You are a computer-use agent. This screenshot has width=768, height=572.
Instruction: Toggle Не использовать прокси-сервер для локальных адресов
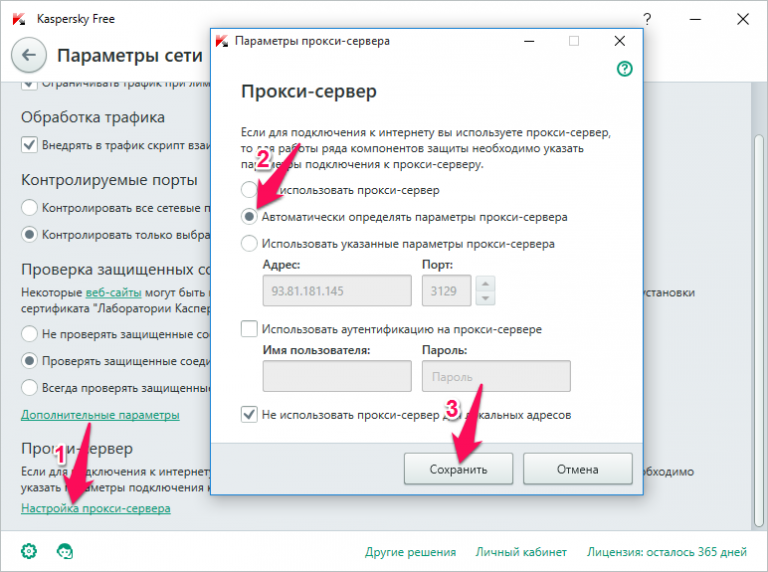point(249,413)
